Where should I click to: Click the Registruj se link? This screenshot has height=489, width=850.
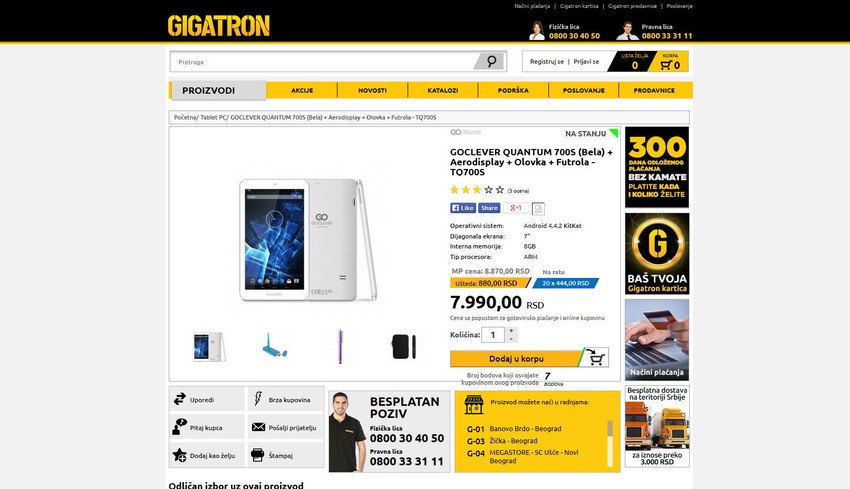click(x=546, y=62)
